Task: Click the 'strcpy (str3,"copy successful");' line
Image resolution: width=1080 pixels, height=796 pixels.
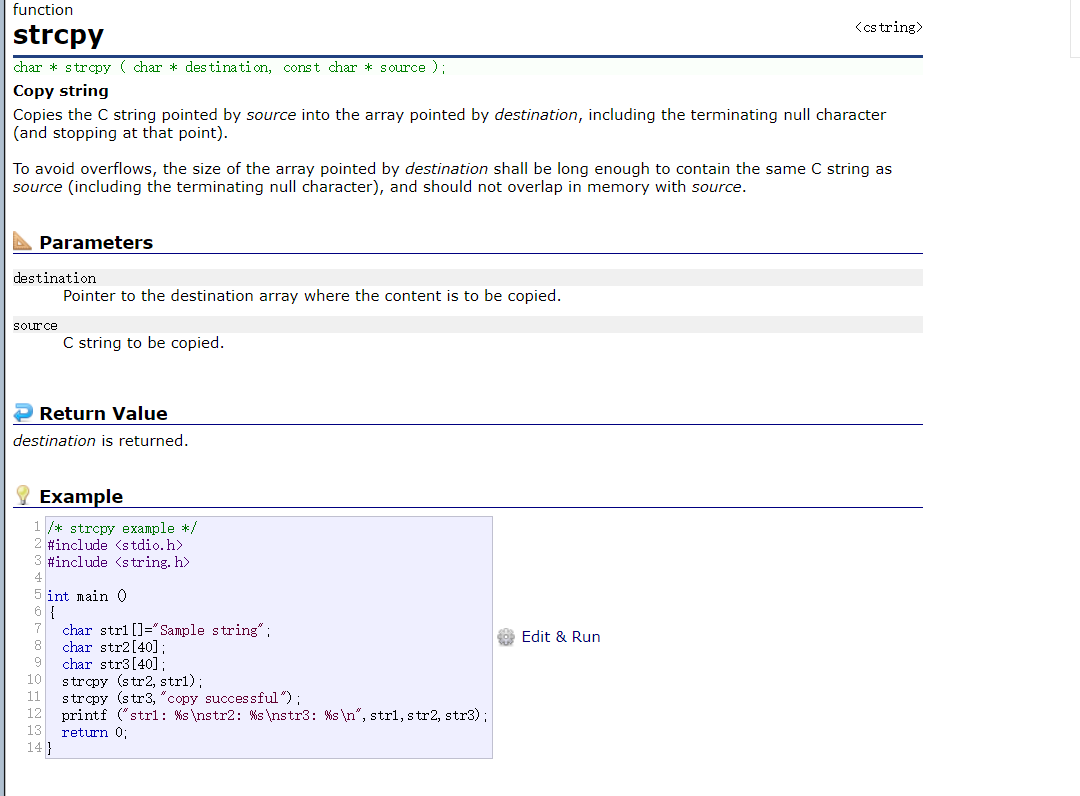Action: (181, 698)
